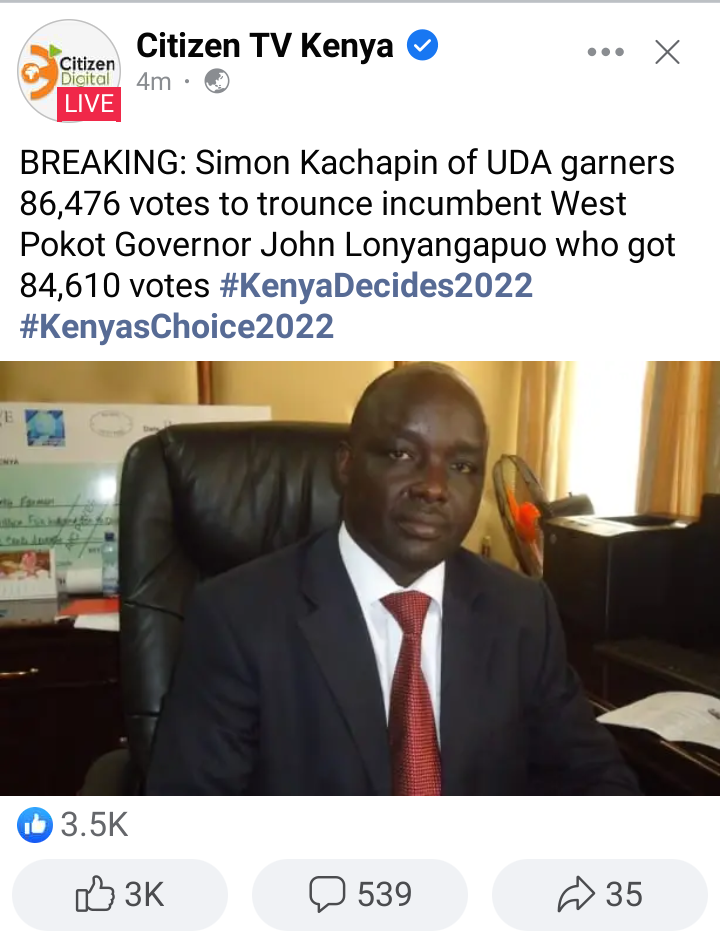The image size is (720, 938).
Task: Click the BREAKING post caption text
Action: (348, 224)
